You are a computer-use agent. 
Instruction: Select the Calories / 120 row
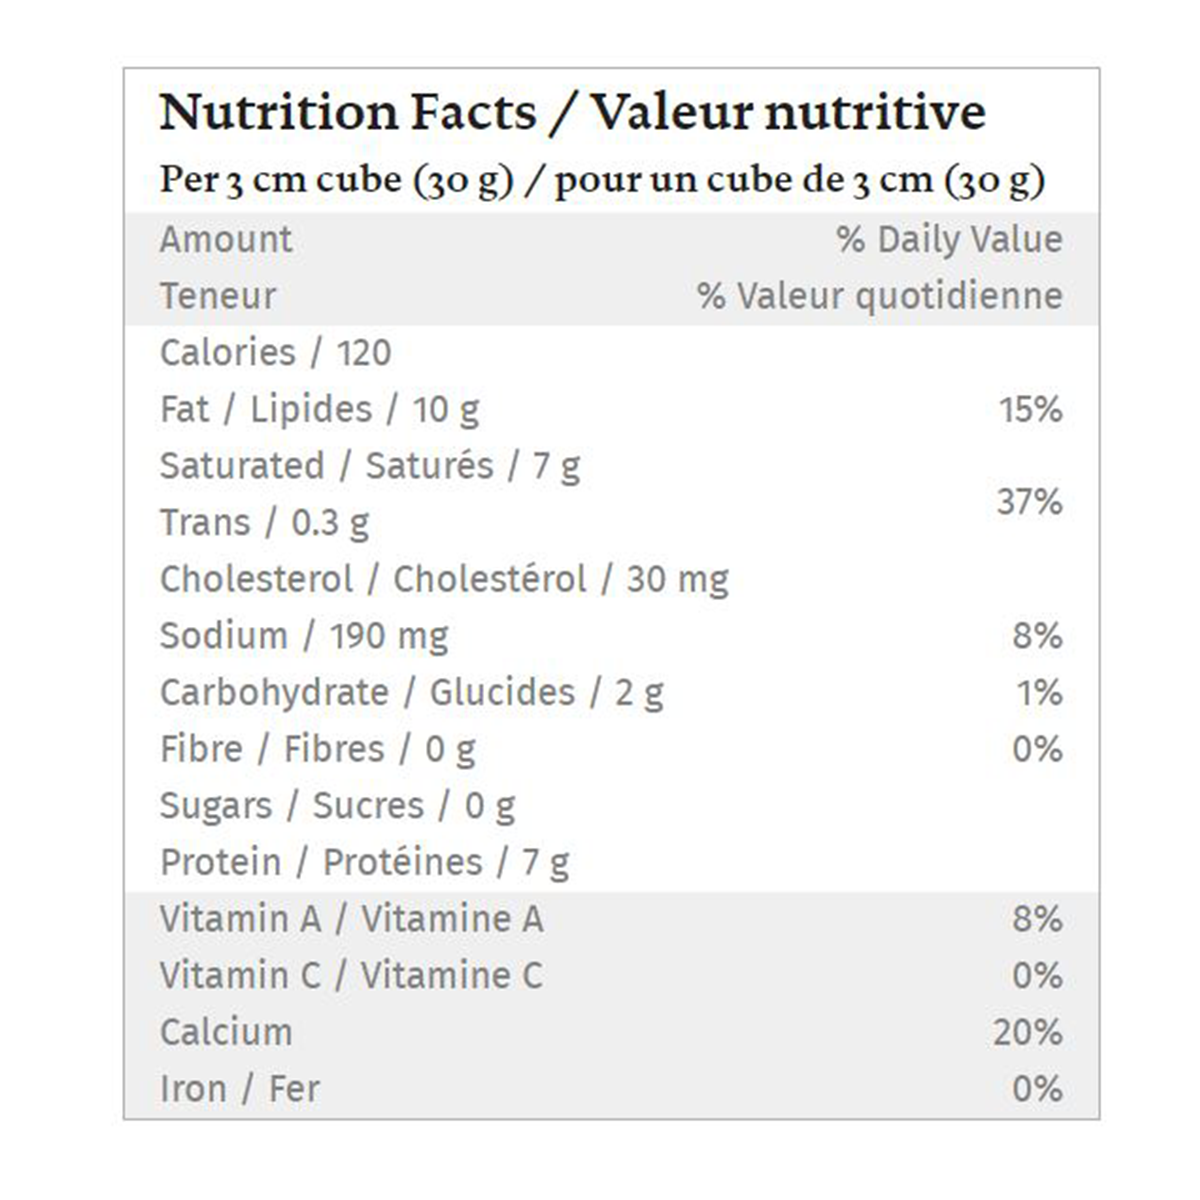coord(275,353)
